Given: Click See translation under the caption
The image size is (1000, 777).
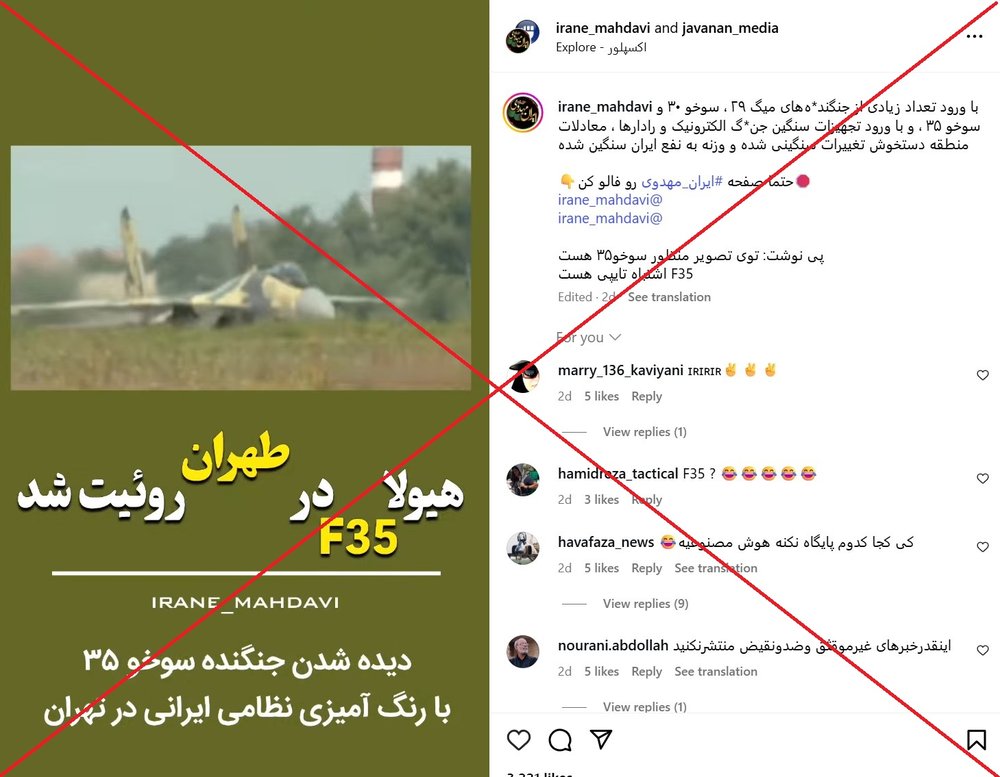Looking at the screenshot, I should click(669, 297).
